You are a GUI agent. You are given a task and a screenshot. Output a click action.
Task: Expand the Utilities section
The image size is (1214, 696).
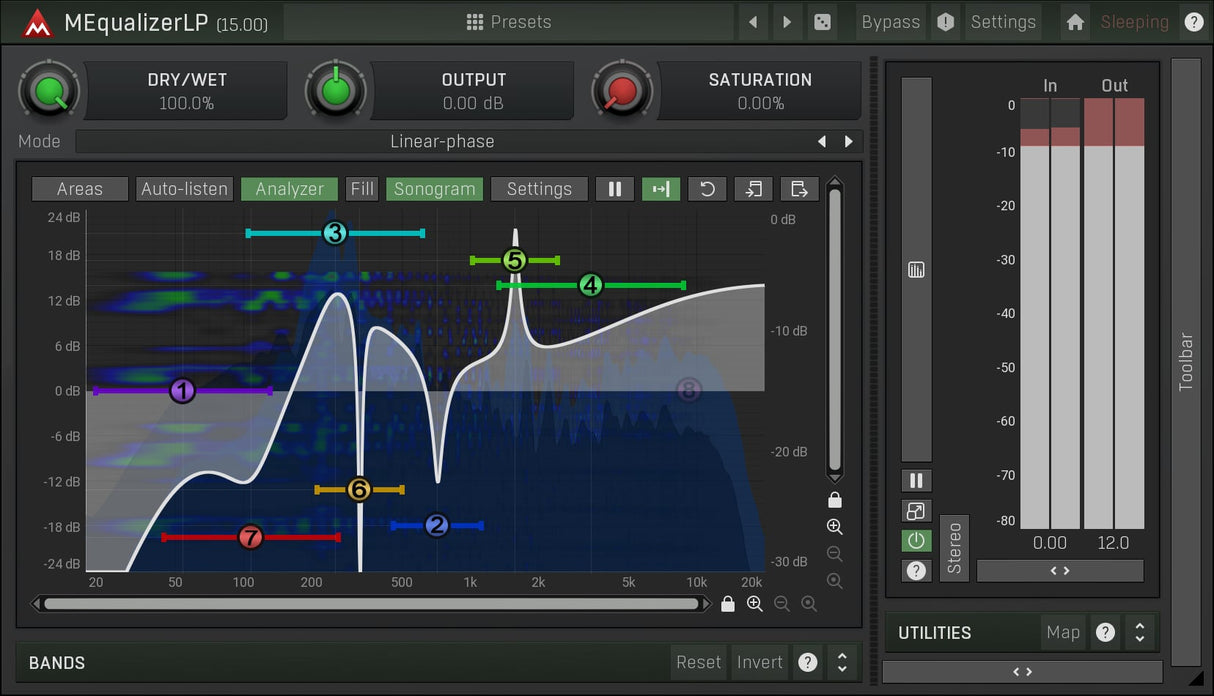click(1139, 632)
